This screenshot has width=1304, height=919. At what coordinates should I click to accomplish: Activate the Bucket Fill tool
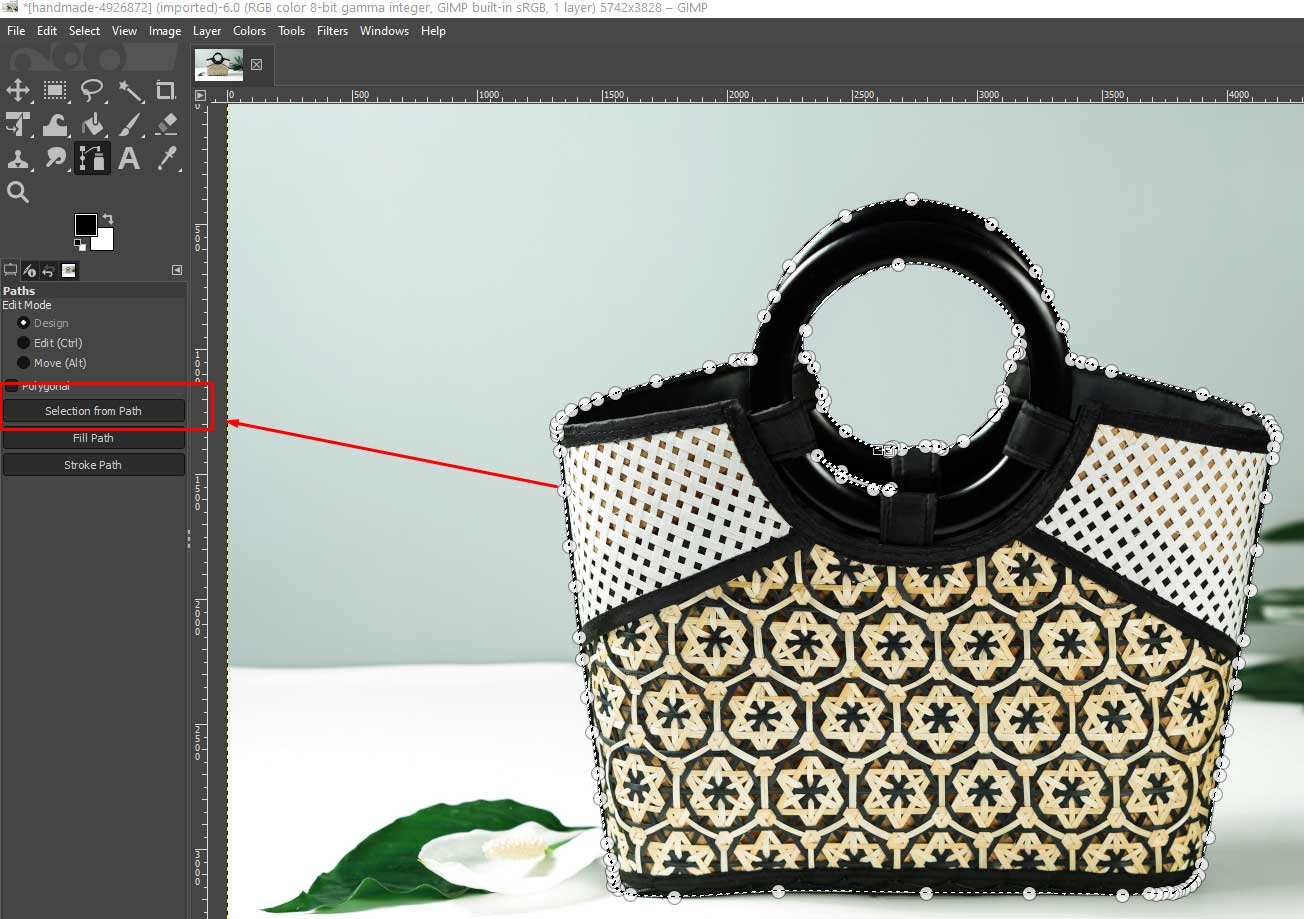tap(92, 124)
